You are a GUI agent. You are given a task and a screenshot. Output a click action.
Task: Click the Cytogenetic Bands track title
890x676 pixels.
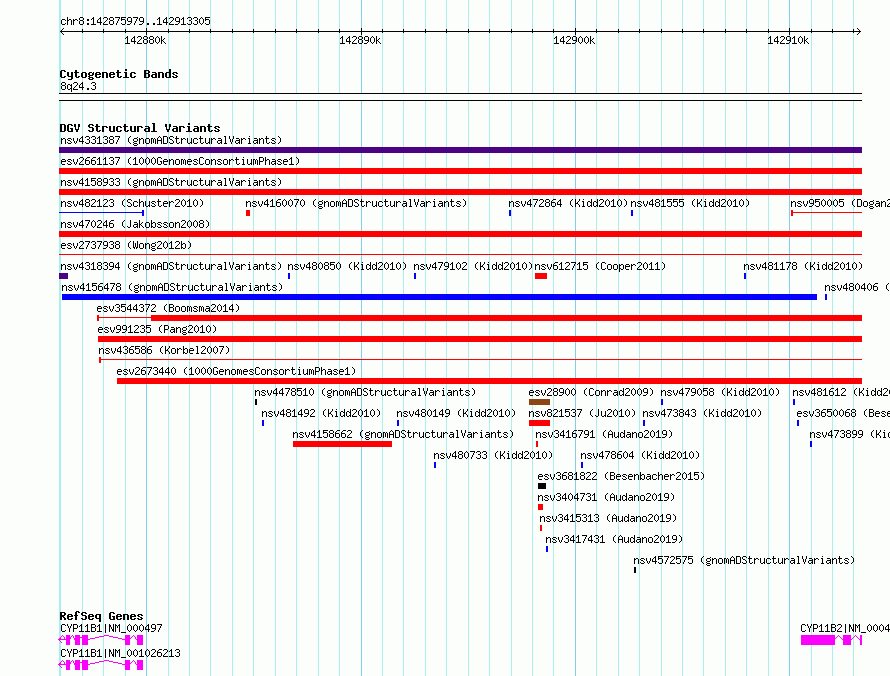[x=119, y=74]
